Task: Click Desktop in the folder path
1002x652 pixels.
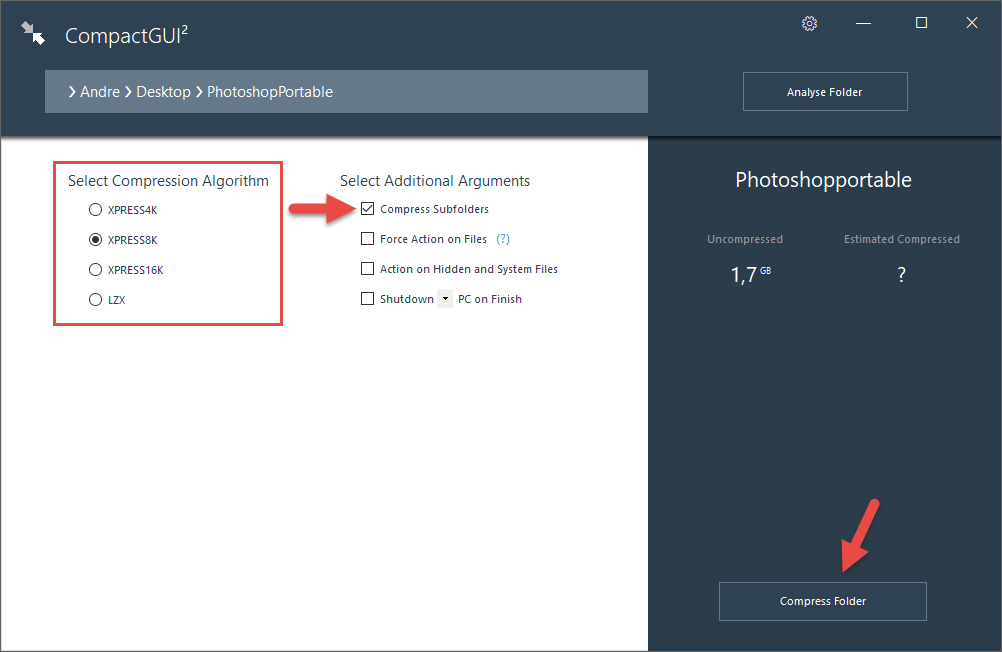Action: (x=163, y=92)
